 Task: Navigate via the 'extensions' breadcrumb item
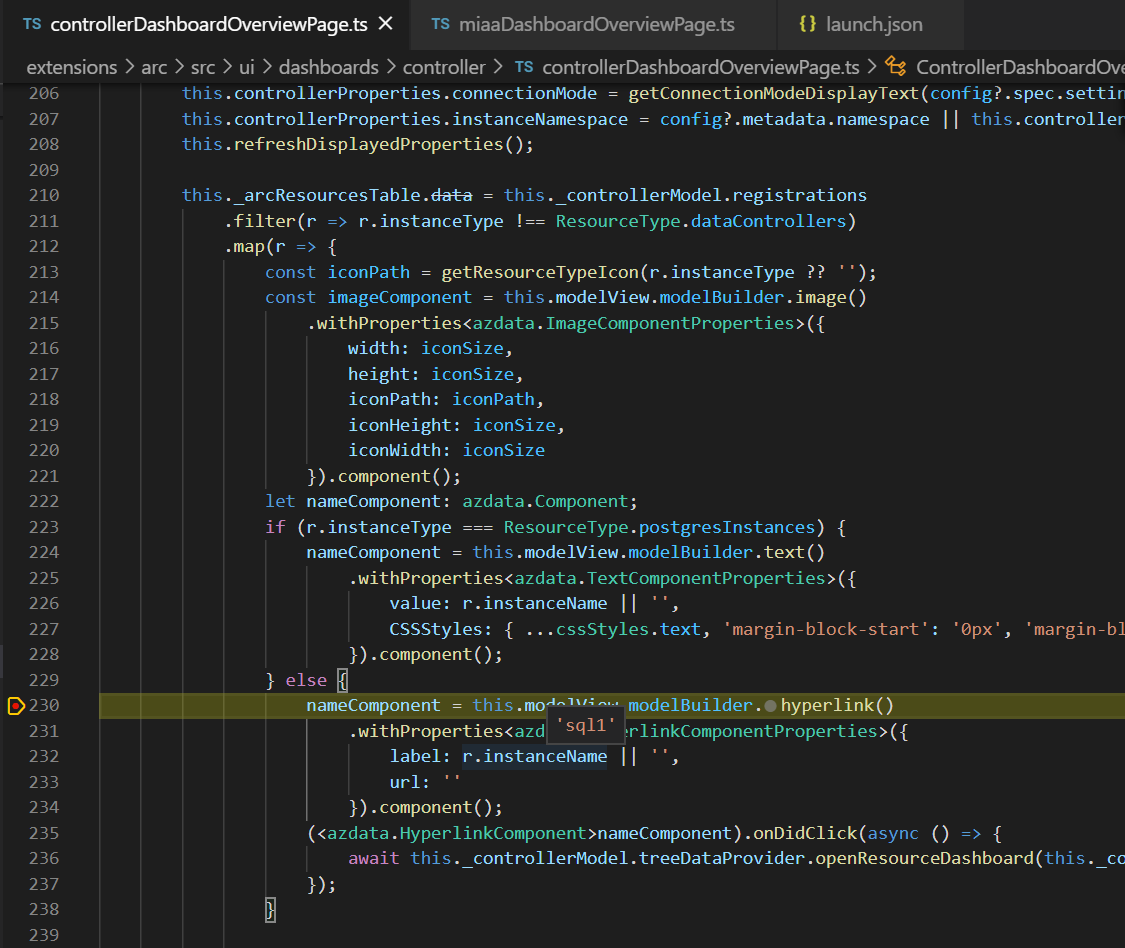click(72, 67)
